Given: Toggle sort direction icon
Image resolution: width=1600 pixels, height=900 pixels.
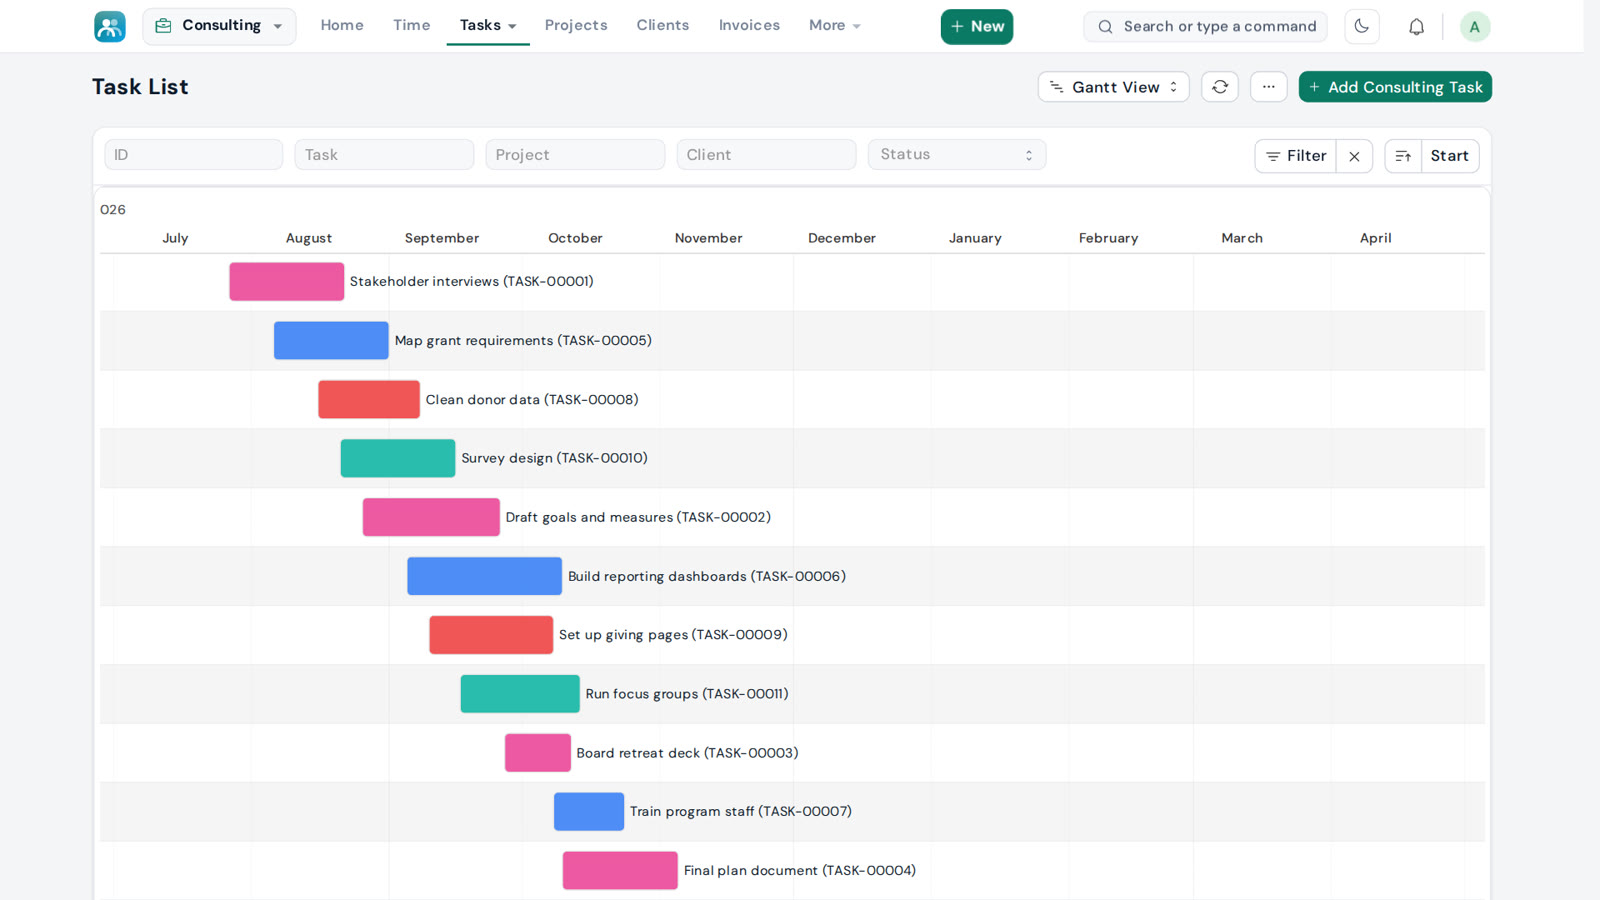Looking at the screenshot, I should (1403, 156).
